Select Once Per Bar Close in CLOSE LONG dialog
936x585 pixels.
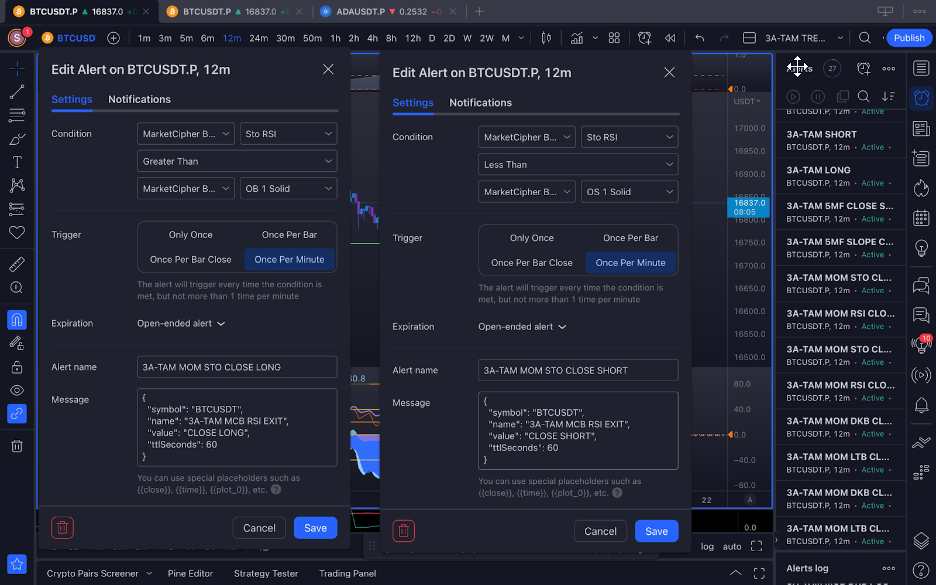(x=190, y=260)
